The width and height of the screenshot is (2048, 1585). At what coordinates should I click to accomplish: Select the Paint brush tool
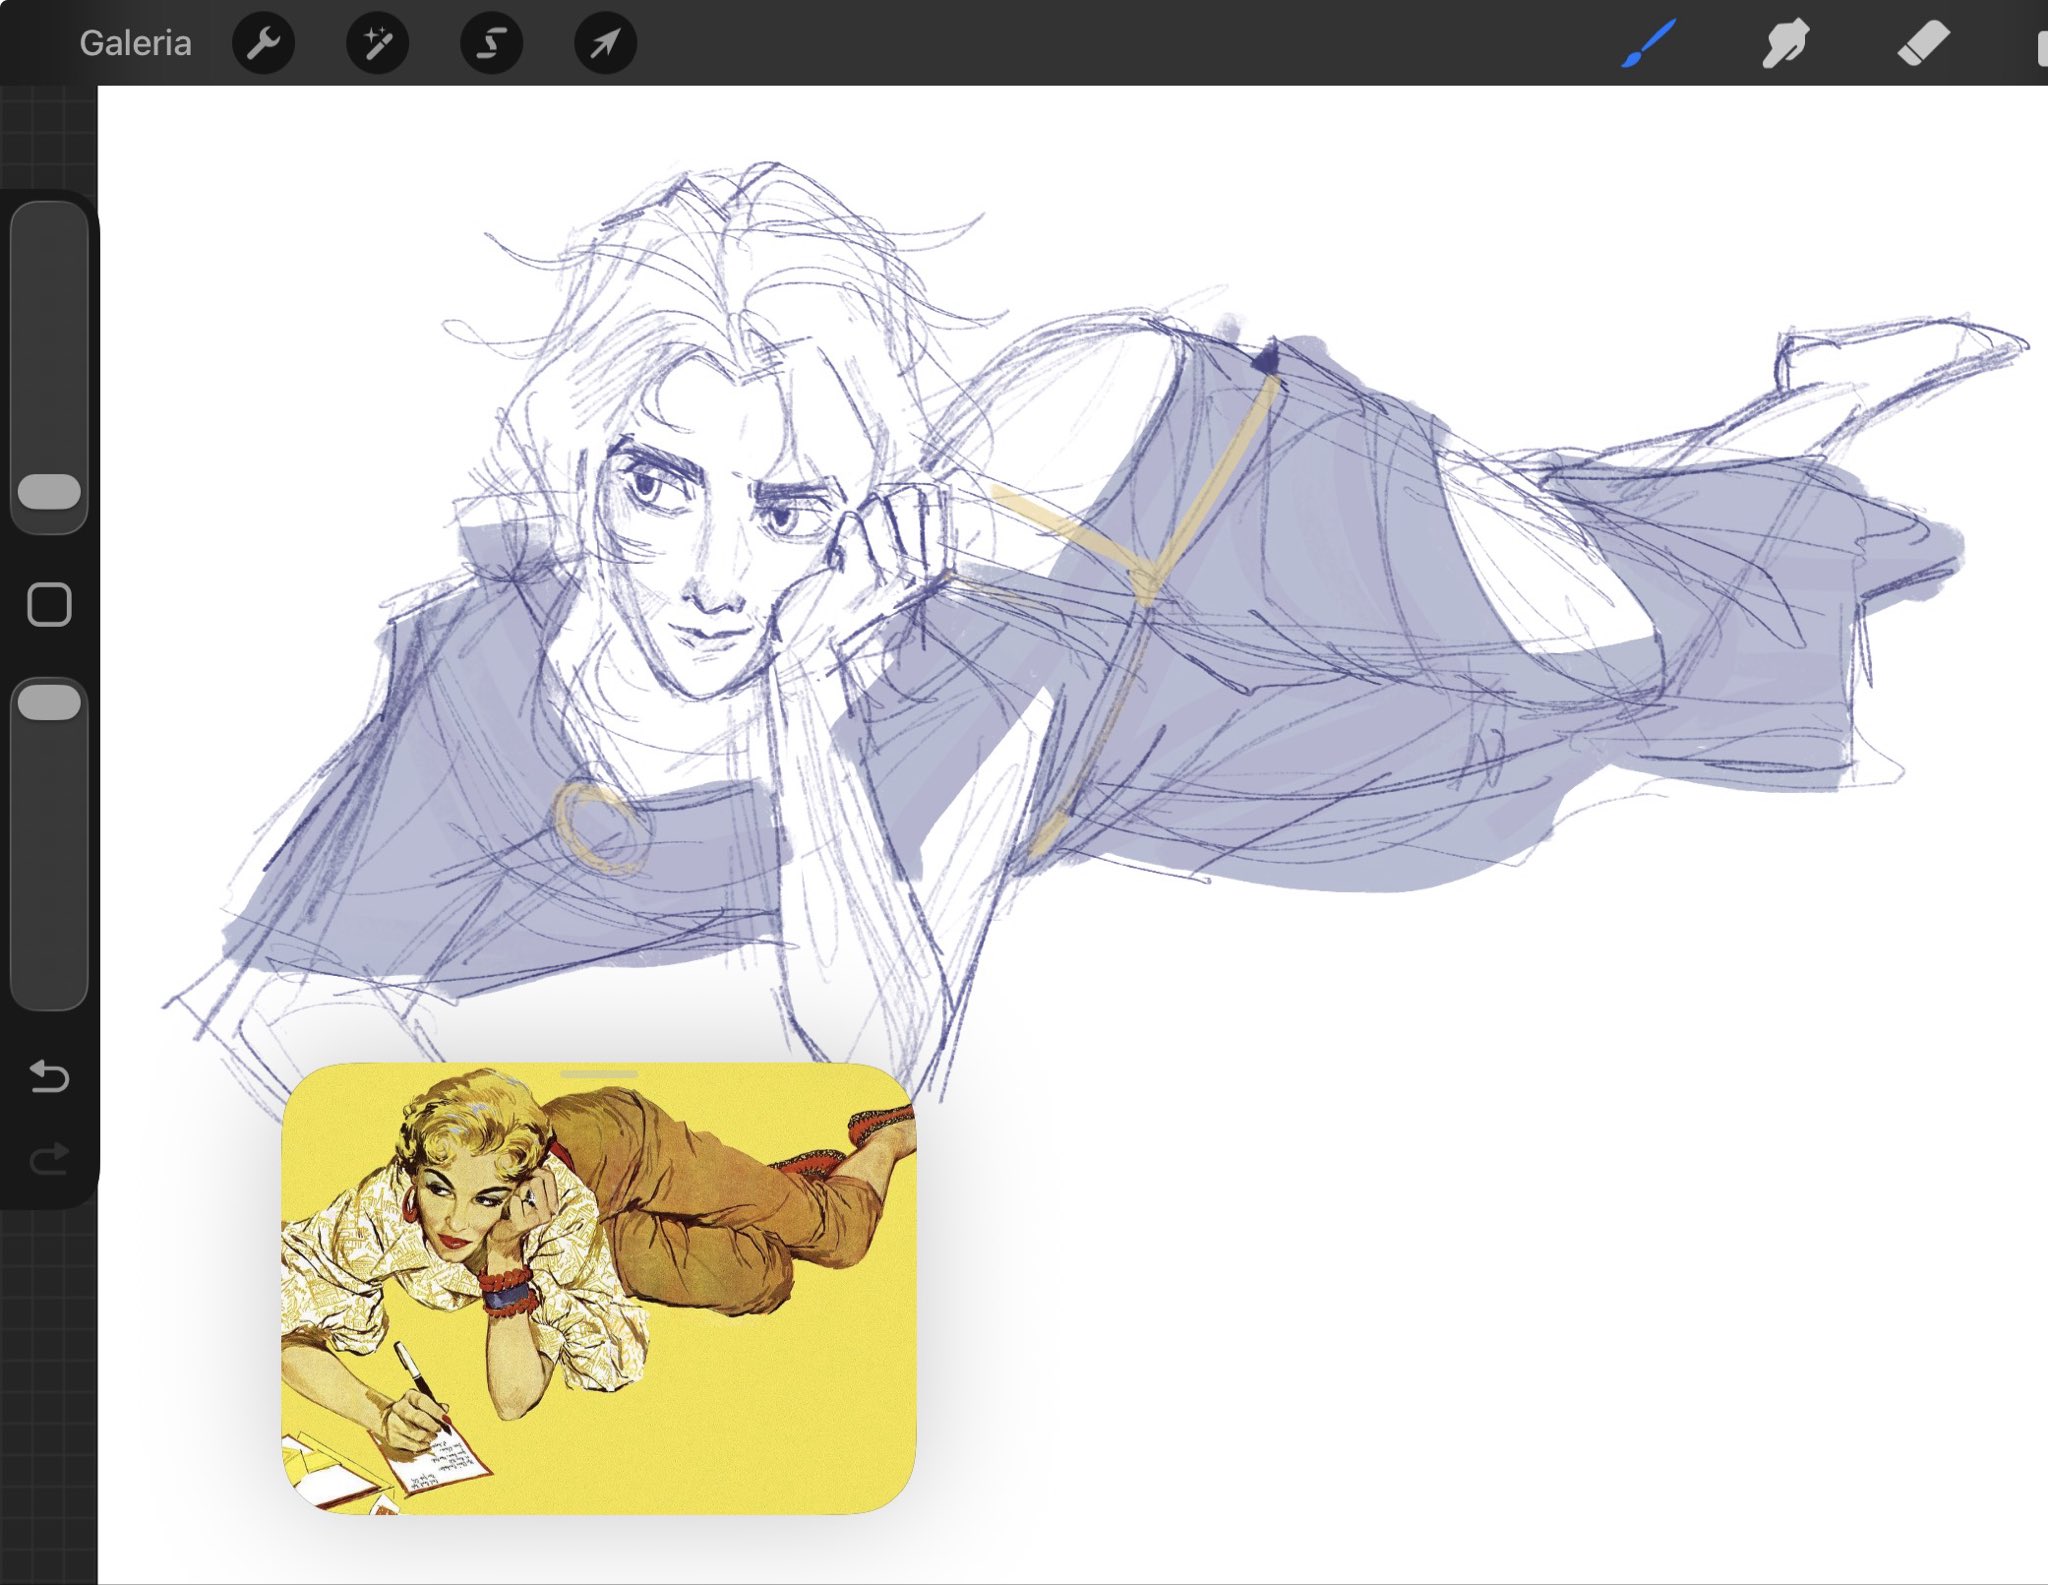point(1648,43)
